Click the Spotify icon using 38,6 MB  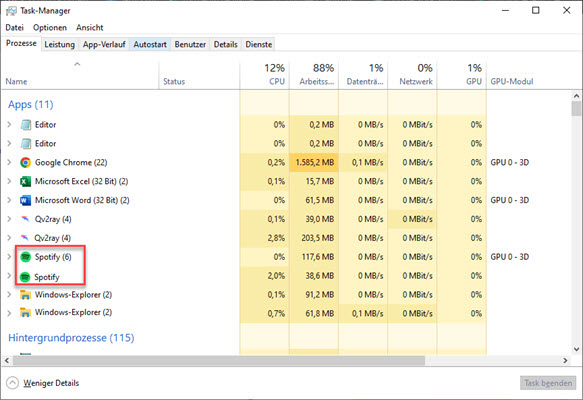[25, 277]
